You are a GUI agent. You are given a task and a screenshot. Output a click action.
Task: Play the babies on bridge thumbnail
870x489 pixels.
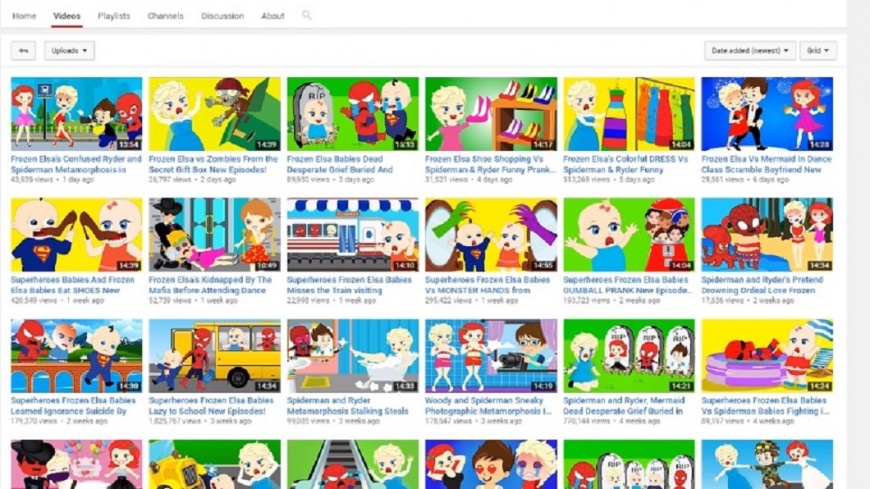[x=77, y=355]
